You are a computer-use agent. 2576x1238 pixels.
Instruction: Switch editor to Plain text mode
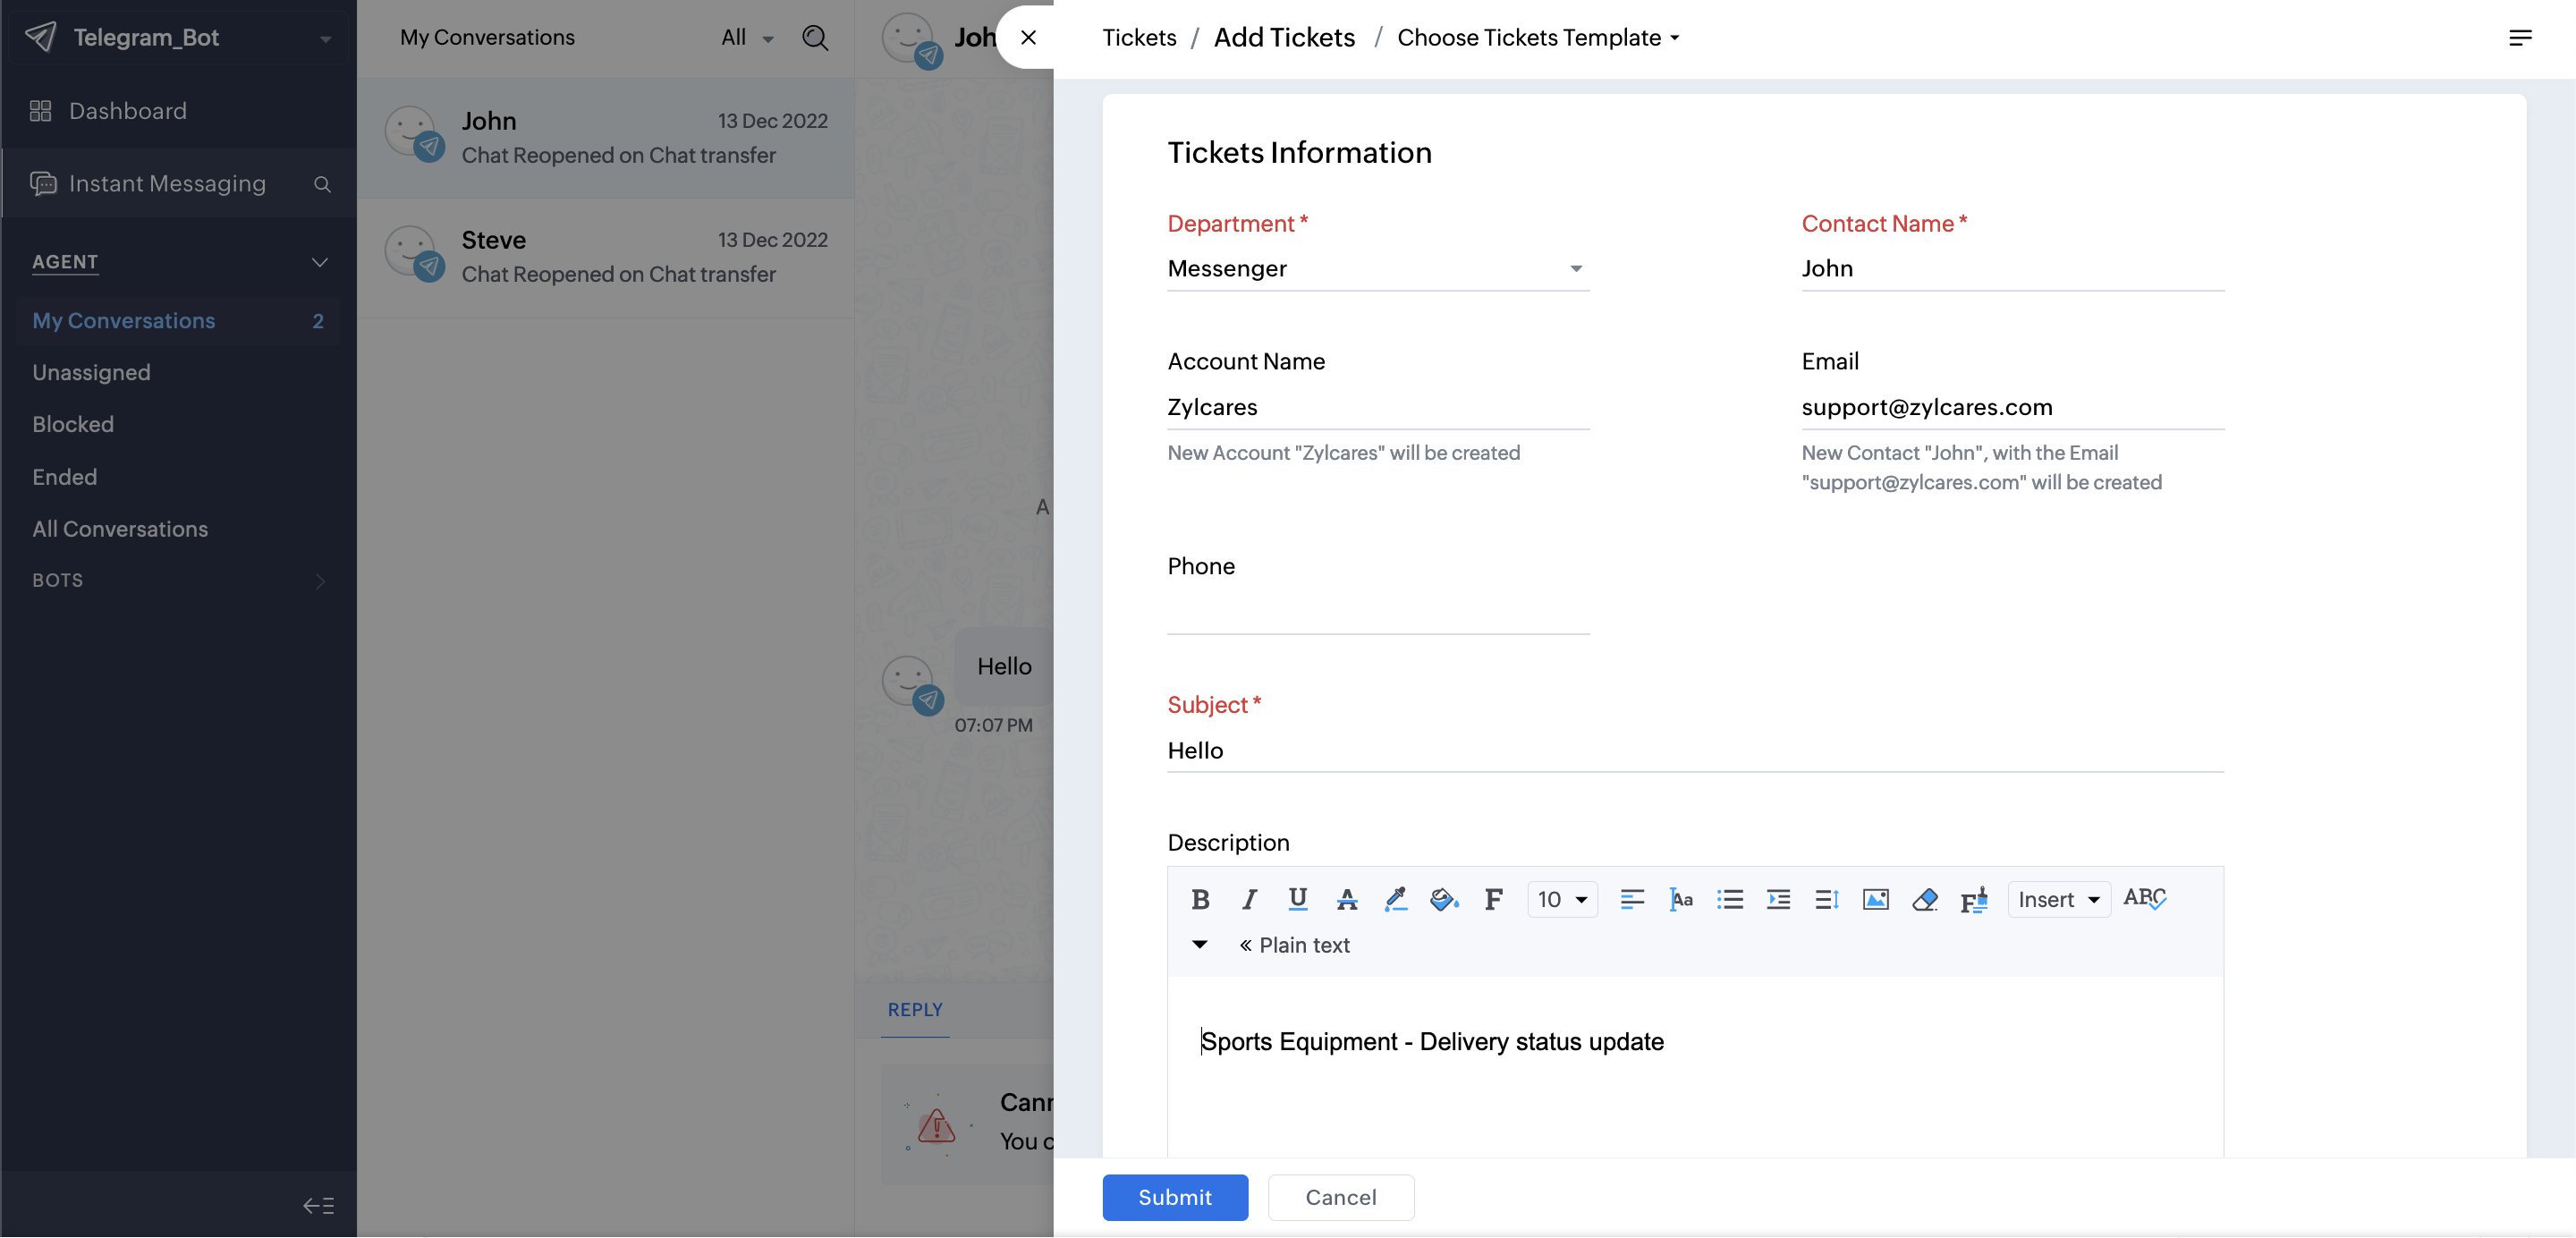click(1295, 945)
